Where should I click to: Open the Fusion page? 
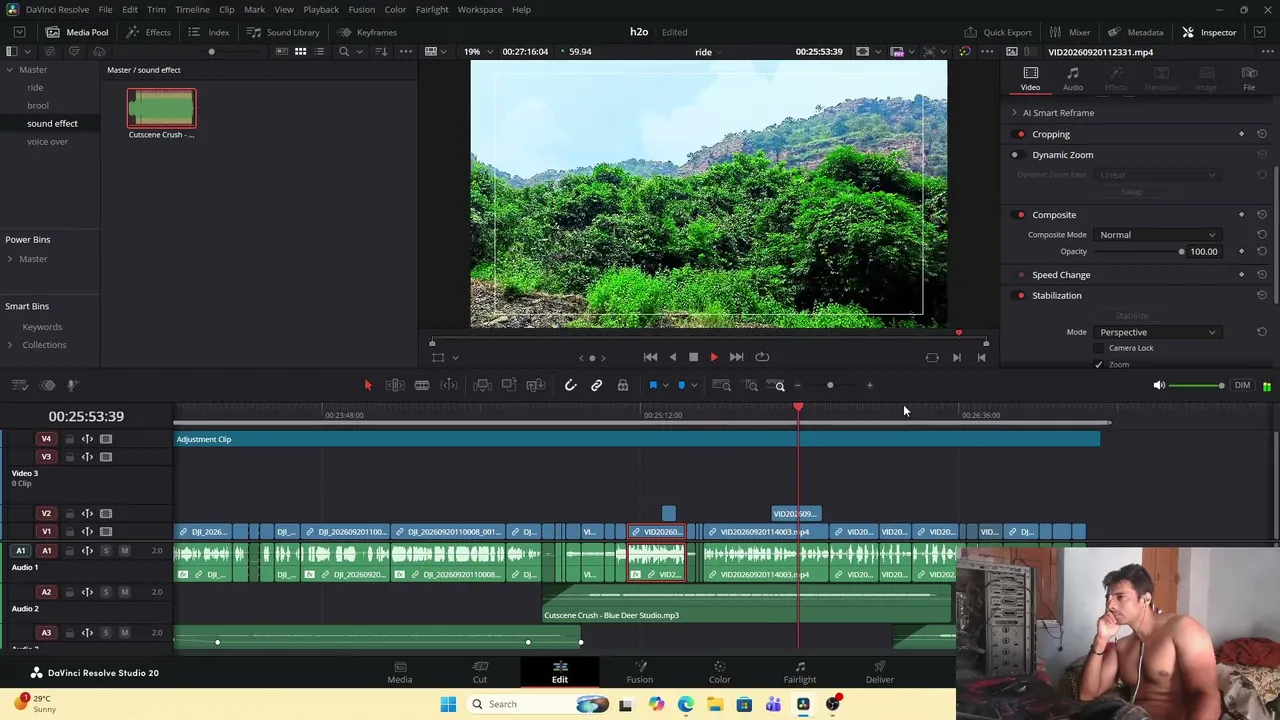(x=640, y=672)
